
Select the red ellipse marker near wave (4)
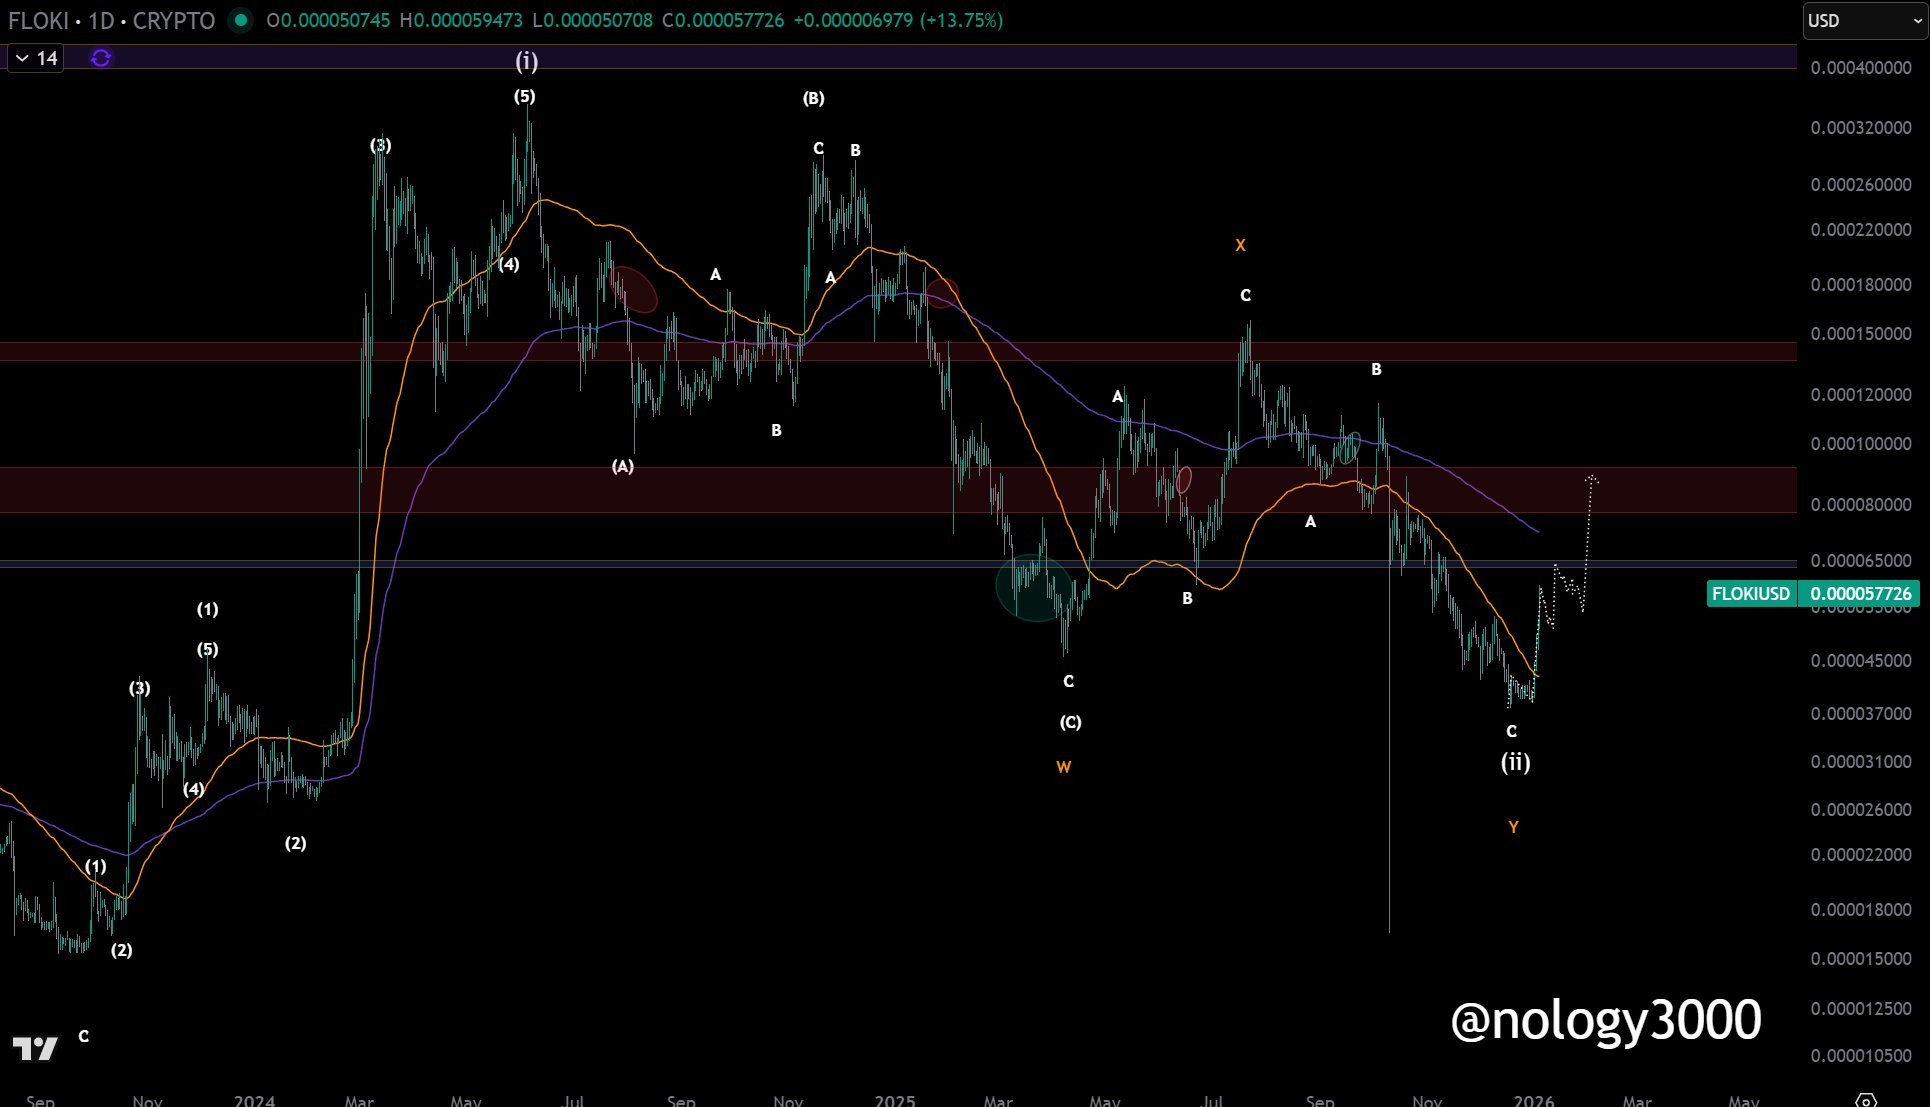[x=634, y=289]
